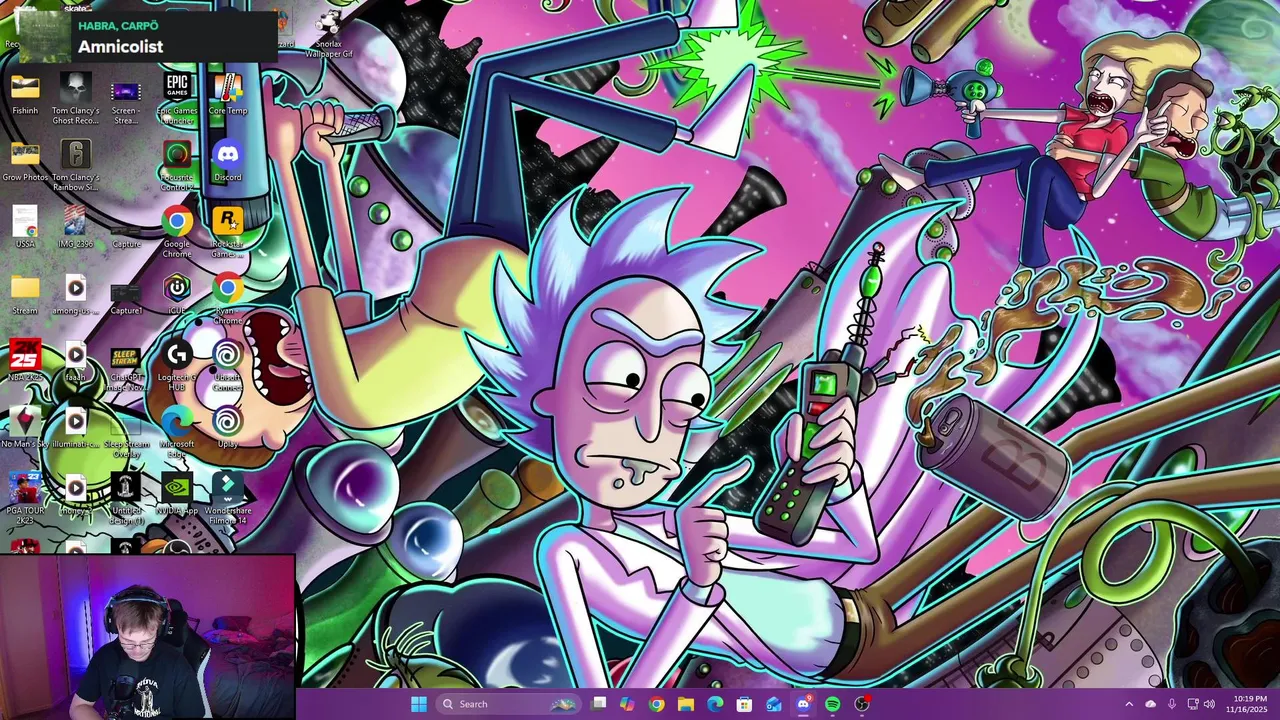1280x720 pixels.
Task: Launch Ubisoft Connect desktop shortcut
Action: [x=228, y=366]
